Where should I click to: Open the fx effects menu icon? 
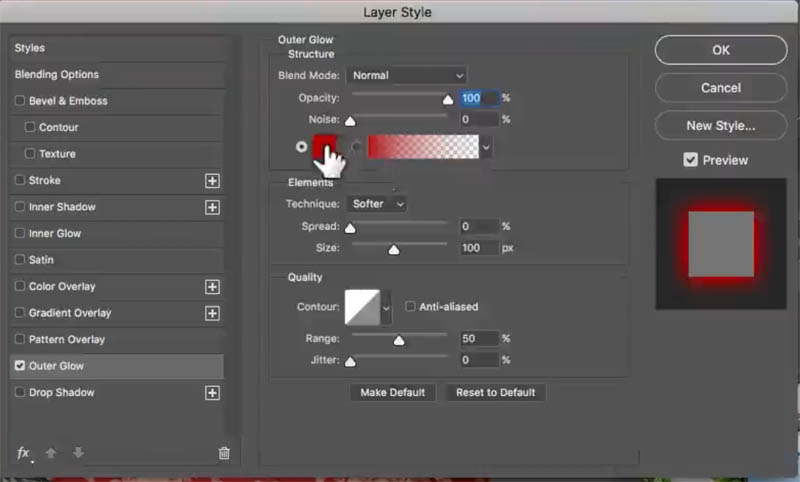(x=23, y=453)
